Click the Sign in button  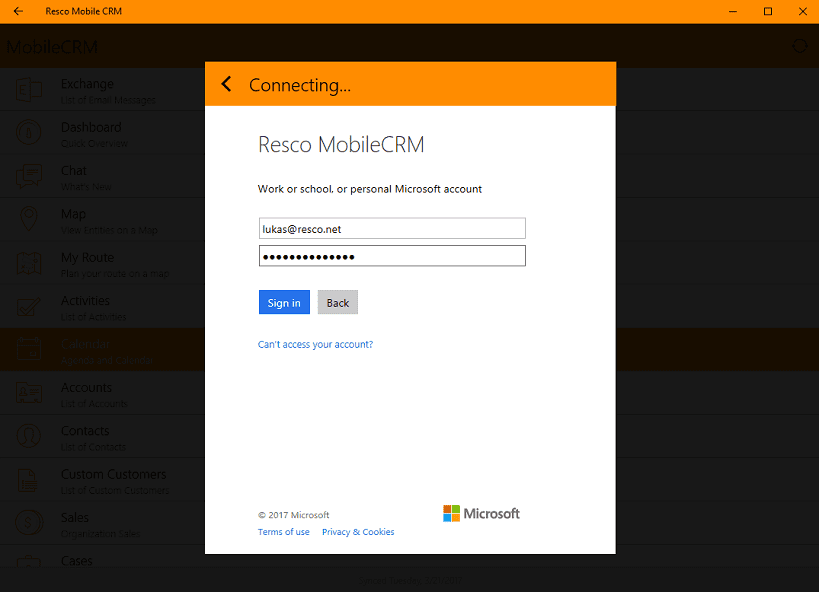point(284,303)
